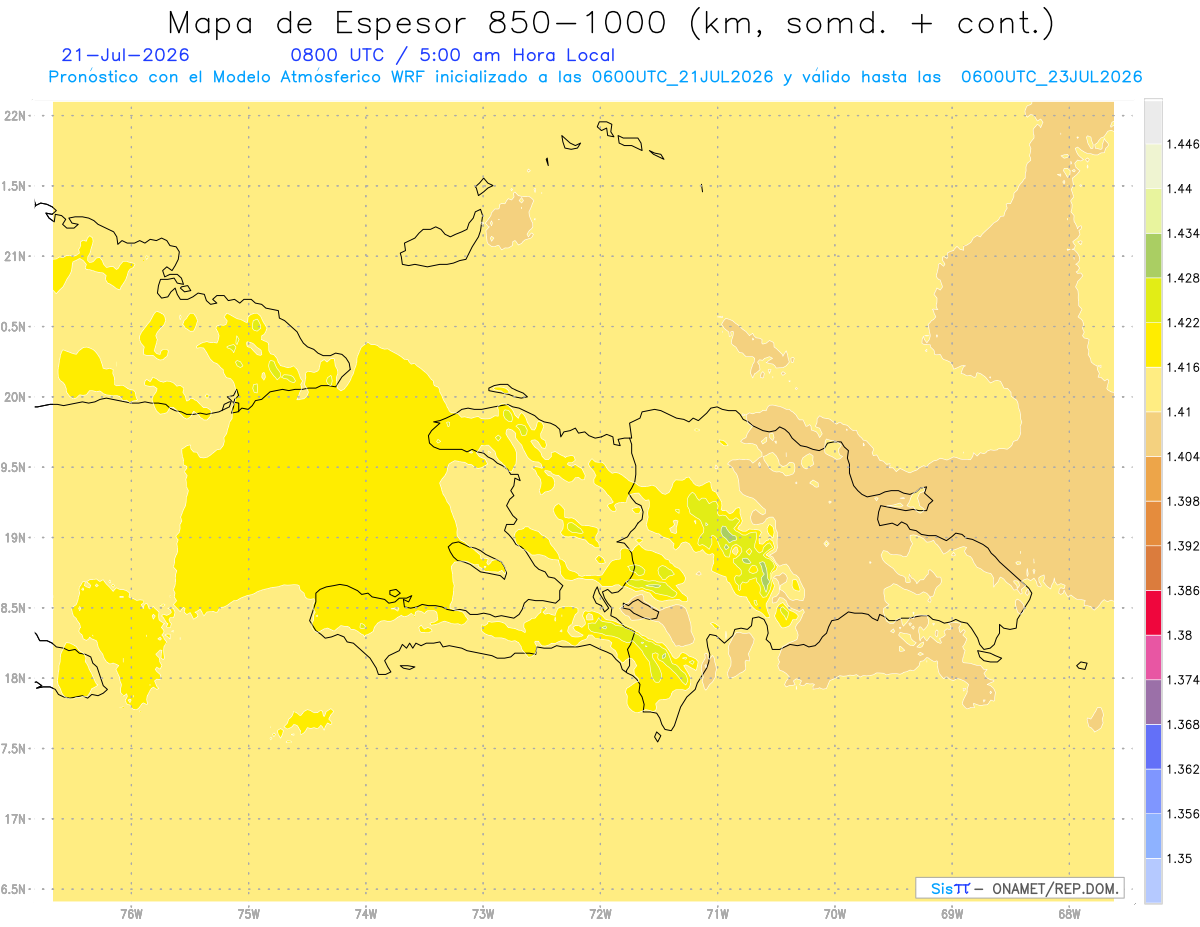Pick the purple colorbar segment between 1.368 and 1.374
This screenshot has width=1200, height=927.
click(1153, 702)
